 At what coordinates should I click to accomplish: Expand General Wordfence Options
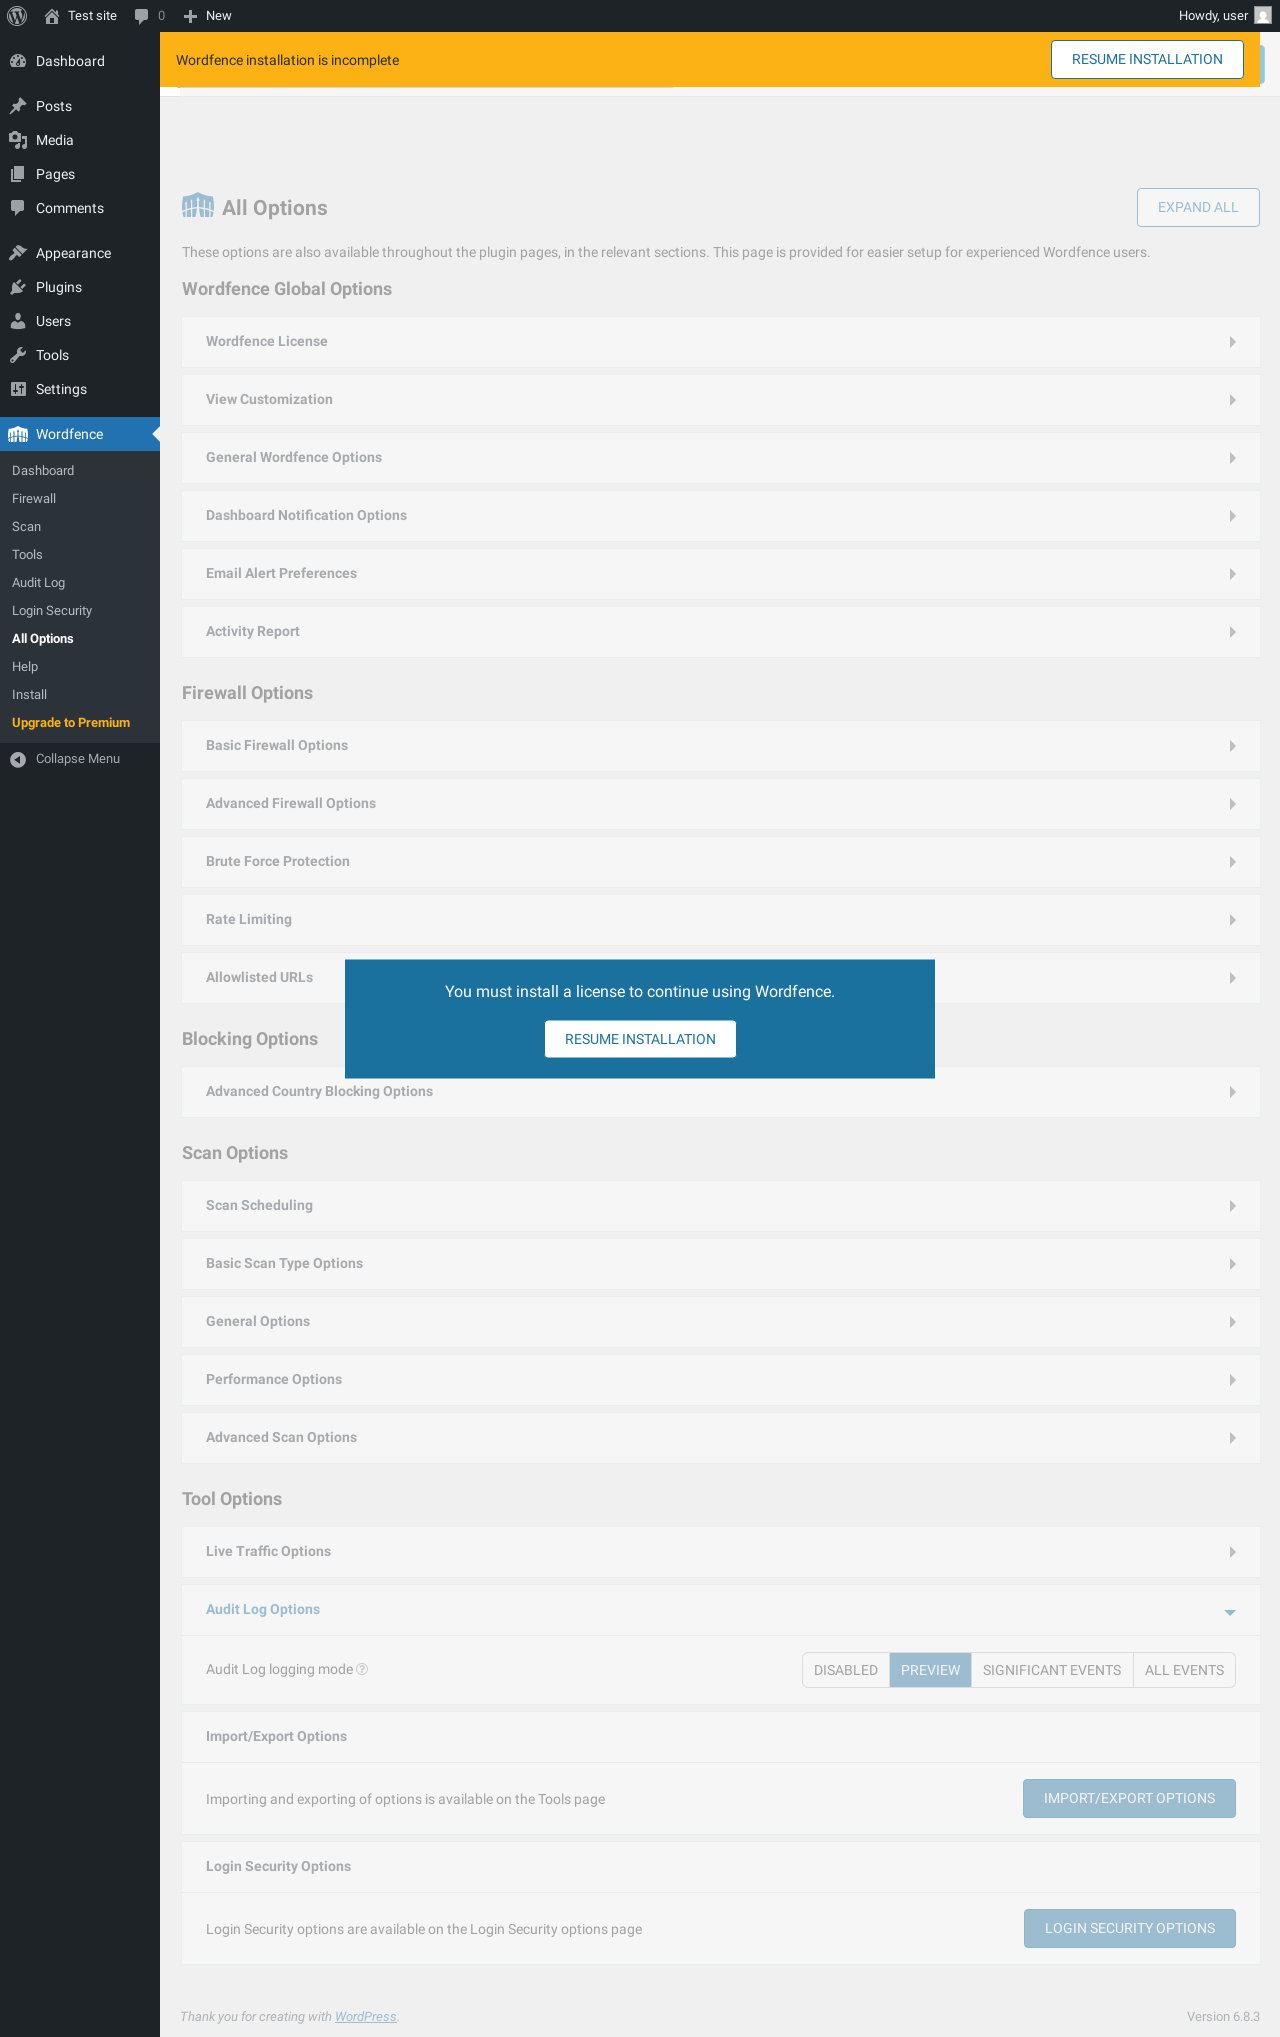pyautogui.click(x=721, y=458)
